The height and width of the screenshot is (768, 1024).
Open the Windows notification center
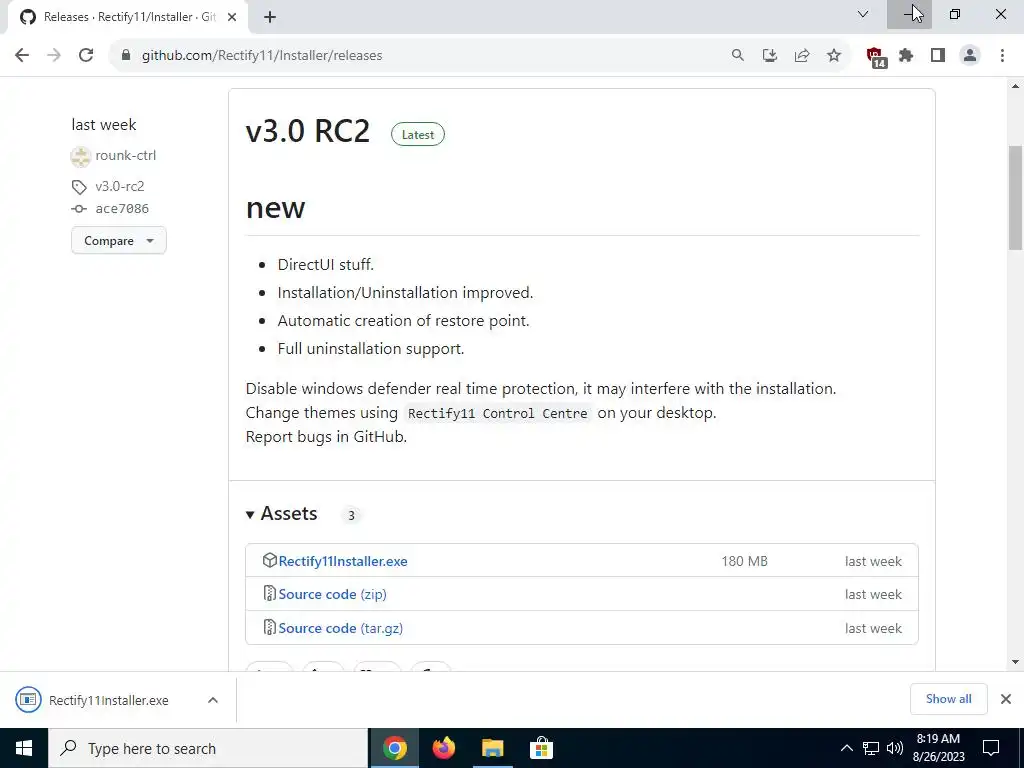(x=991, y=748)
